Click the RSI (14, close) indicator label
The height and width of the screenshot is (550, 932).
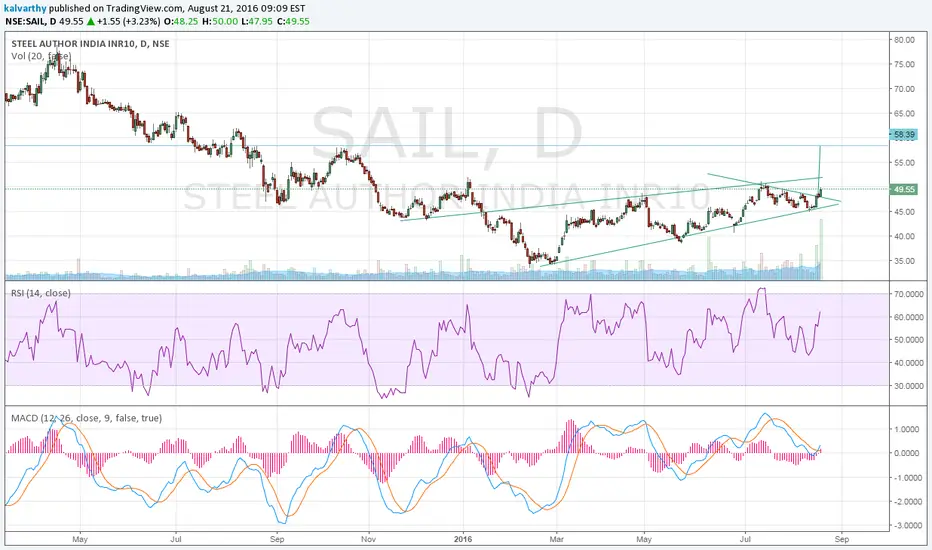pos(40,293)
